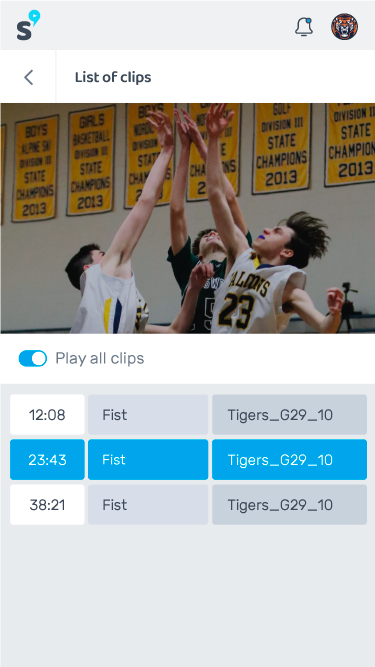Click the Play all clips label
This screenshot has width=375, height=667.
100,358
